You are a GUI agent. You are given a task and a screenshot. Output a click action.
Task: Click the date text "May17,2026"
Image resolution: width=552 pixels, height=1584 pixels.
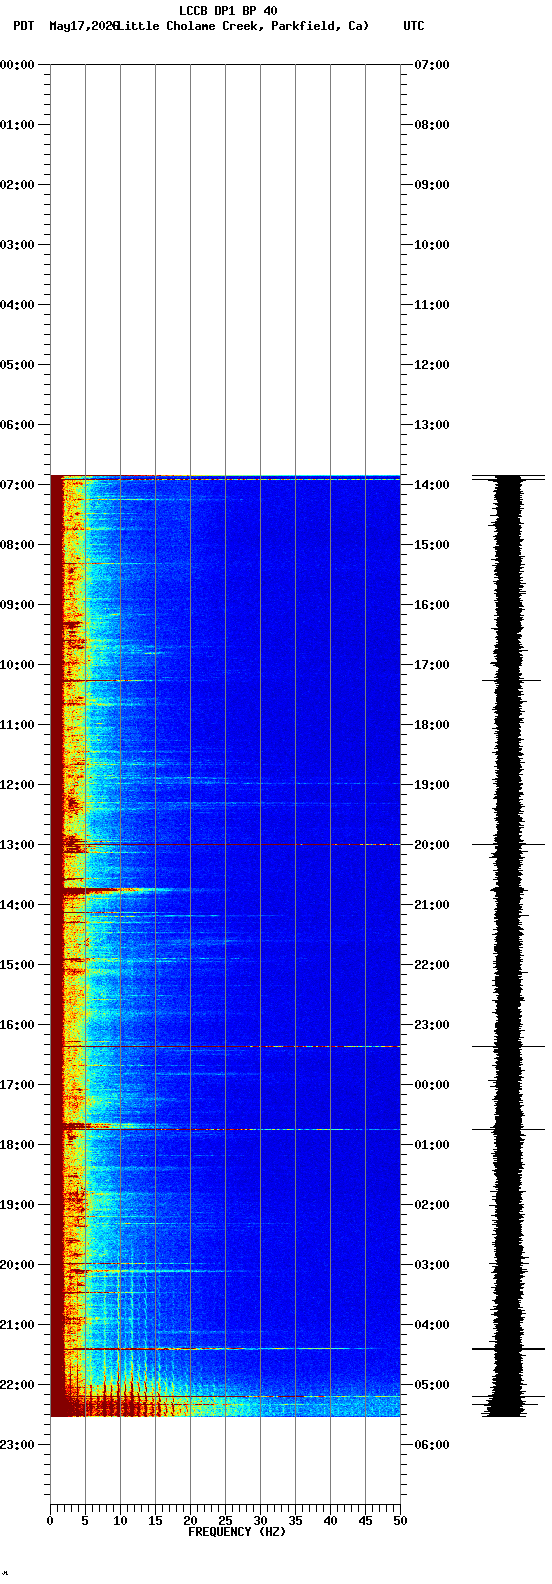coord(83,26)
